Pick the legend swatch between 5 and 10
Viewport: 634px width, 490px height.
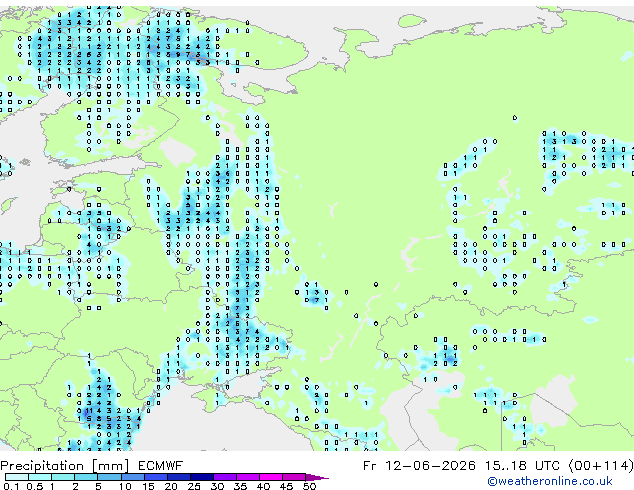click(x=109, y=477)
